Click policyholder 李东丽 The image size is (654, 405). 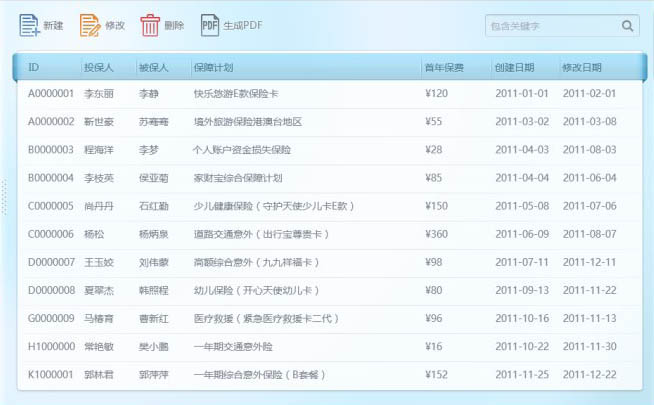click(x=98, y=94)
